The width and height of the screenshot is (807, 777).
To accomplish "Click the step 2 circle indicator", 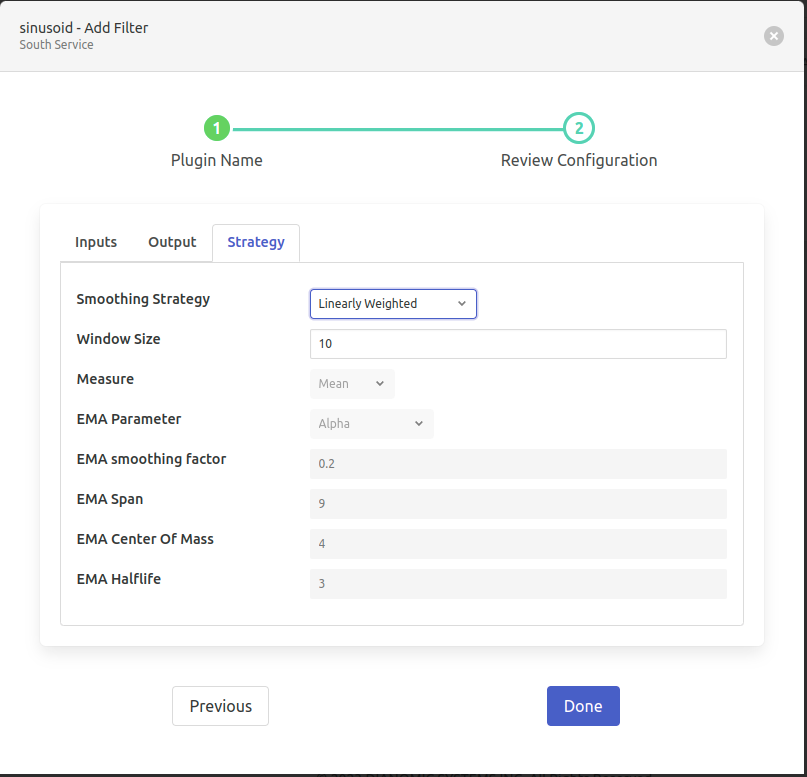I will click(x=578, y=129).
